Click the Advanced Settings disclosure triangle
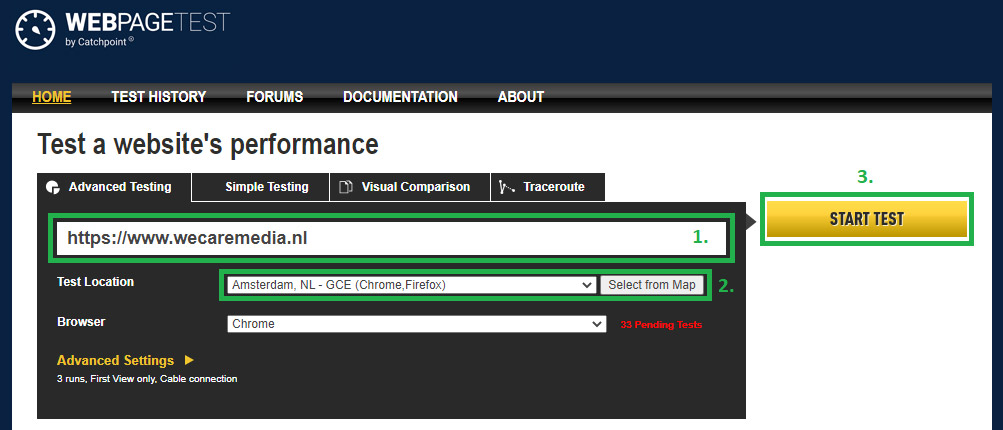This screenshot has height=430, width=1003. tap(189, 360)
